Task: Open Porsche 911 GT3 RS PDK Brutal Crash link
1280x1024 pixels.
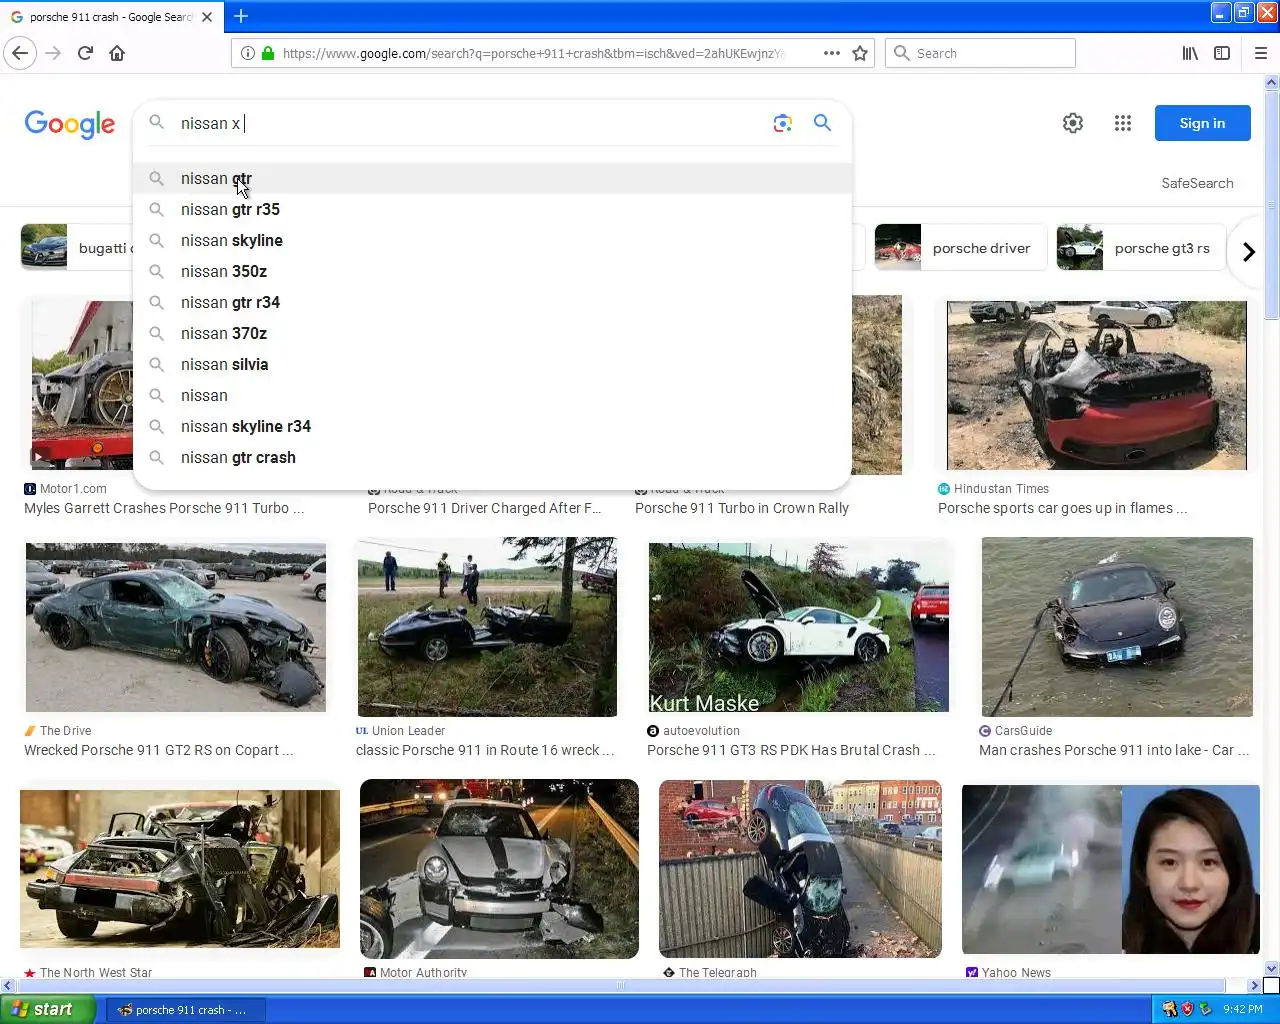Action: pyautogui.click(x=791, y=750)
